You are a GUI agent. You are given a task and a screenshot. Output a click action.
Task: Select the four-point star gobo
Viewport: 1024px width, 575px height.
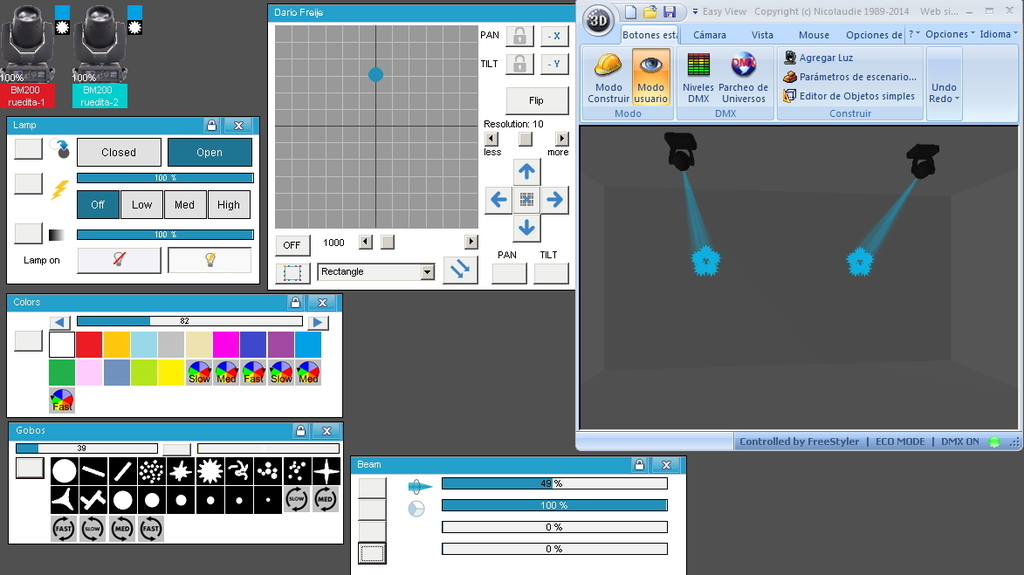(326, 471)
